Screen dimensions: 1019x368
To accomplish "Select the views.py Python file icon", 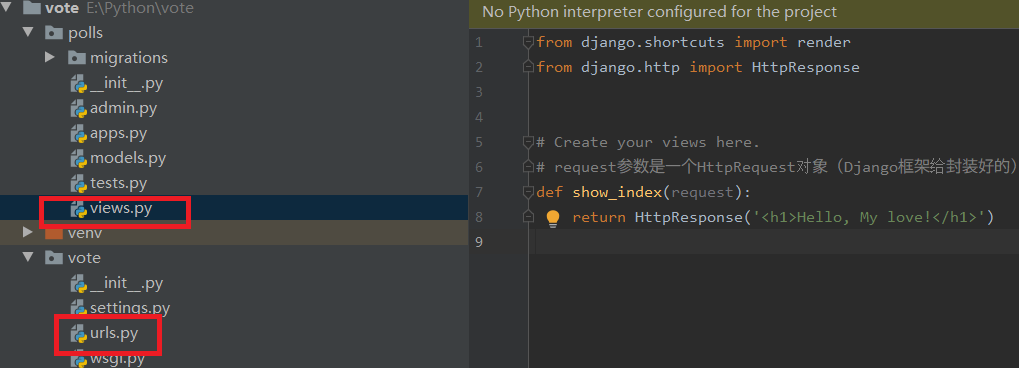I will 79,209.
